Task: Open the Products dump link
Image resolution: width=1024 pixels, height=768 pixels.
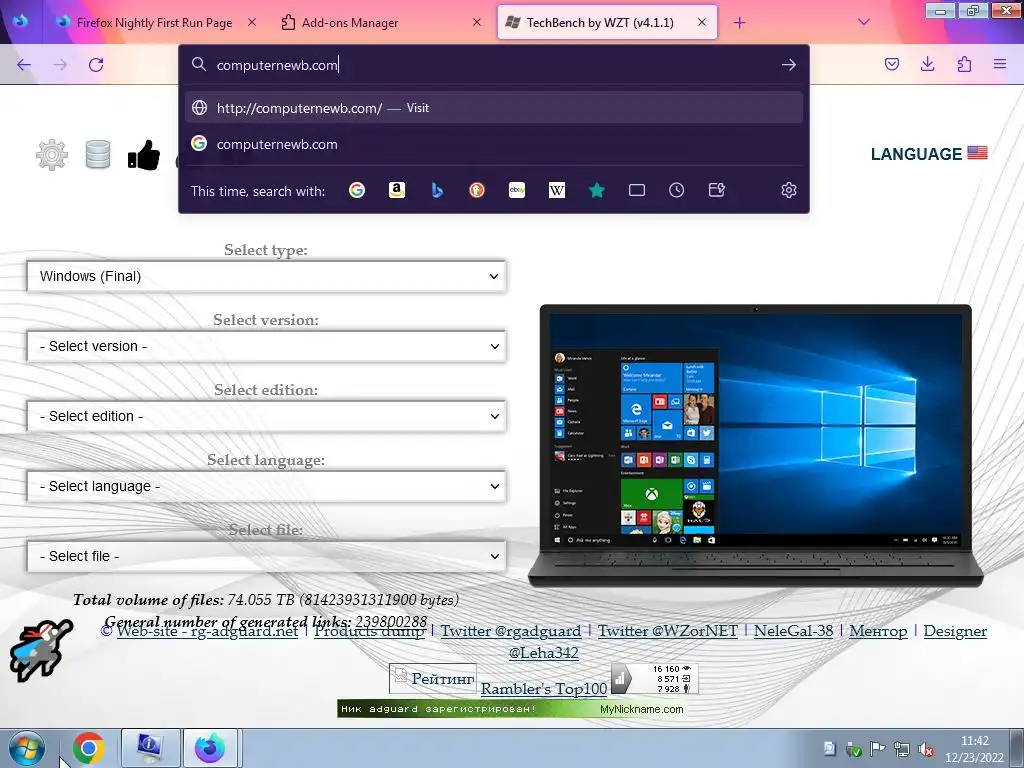Action: coord(369,631)
